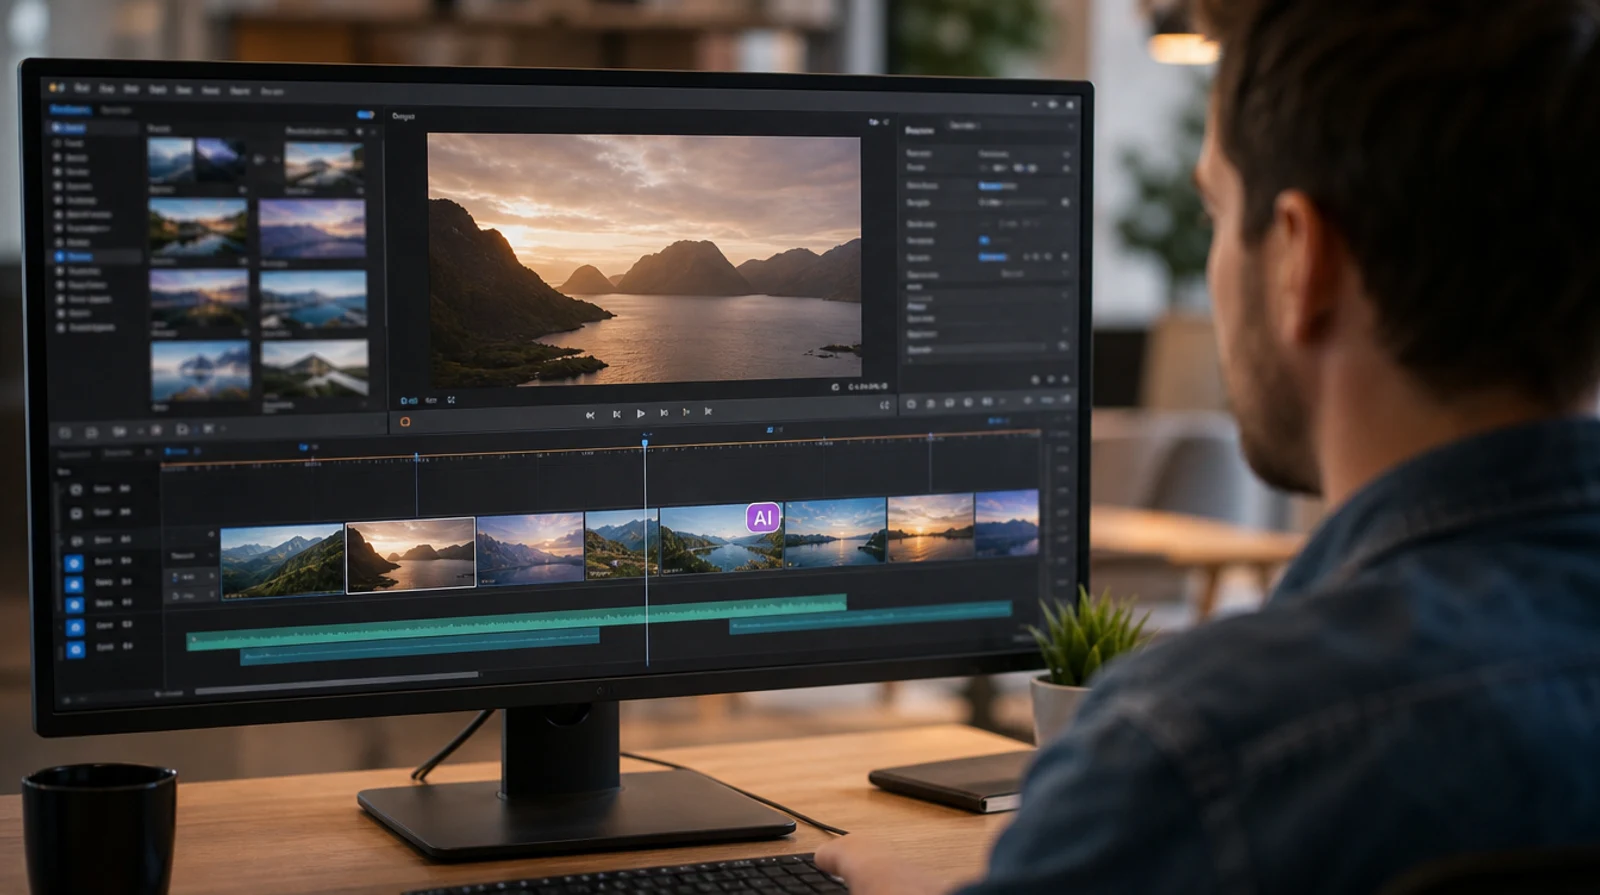Click the sunset video frame in preview
Viewport: 1600px width, 895px height.
(644, 259)
